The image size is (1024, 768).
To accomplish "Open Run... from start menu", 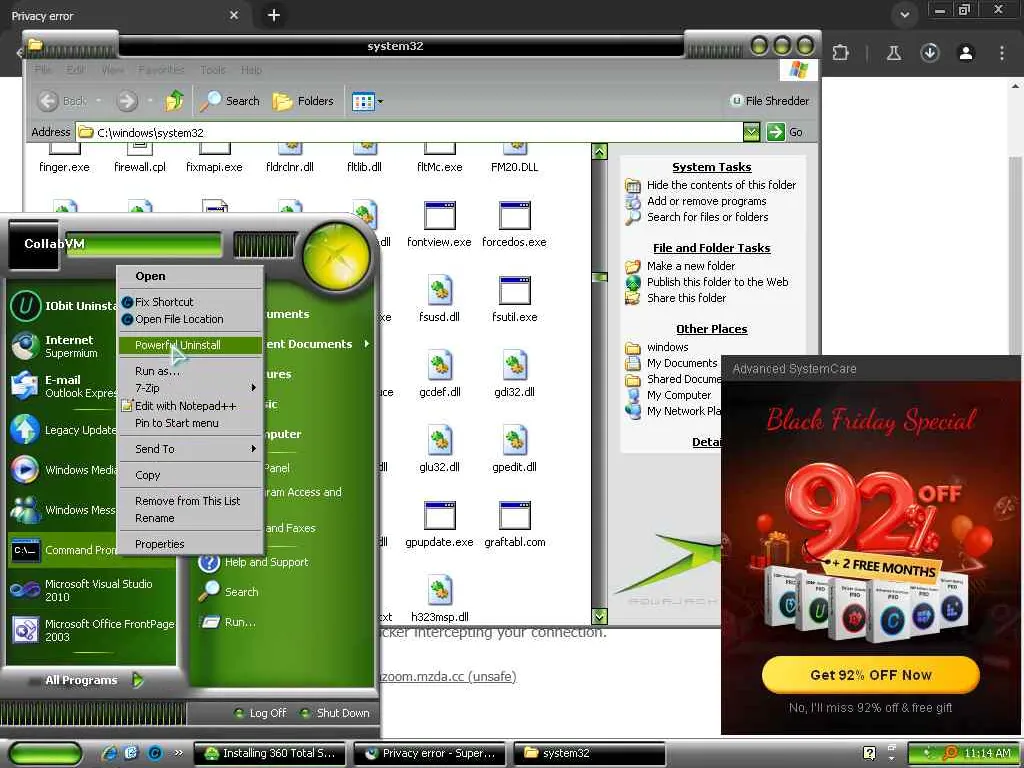I will [229, 622].
